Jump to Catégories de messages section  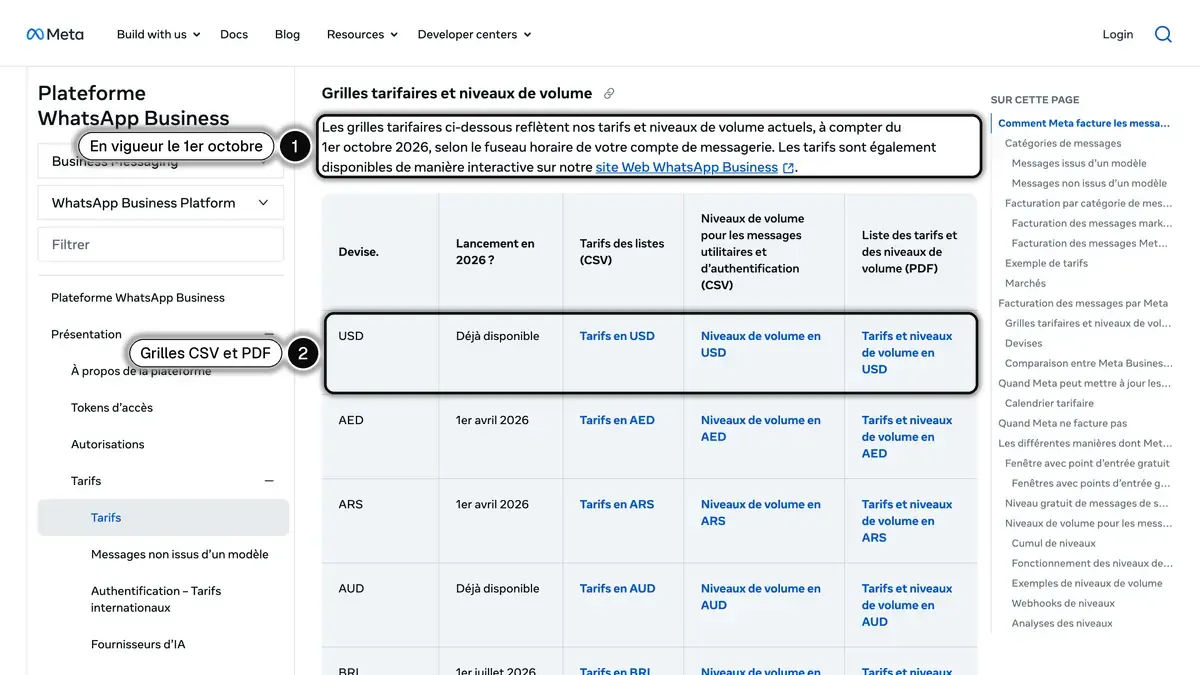click(x=1063, y=143)
